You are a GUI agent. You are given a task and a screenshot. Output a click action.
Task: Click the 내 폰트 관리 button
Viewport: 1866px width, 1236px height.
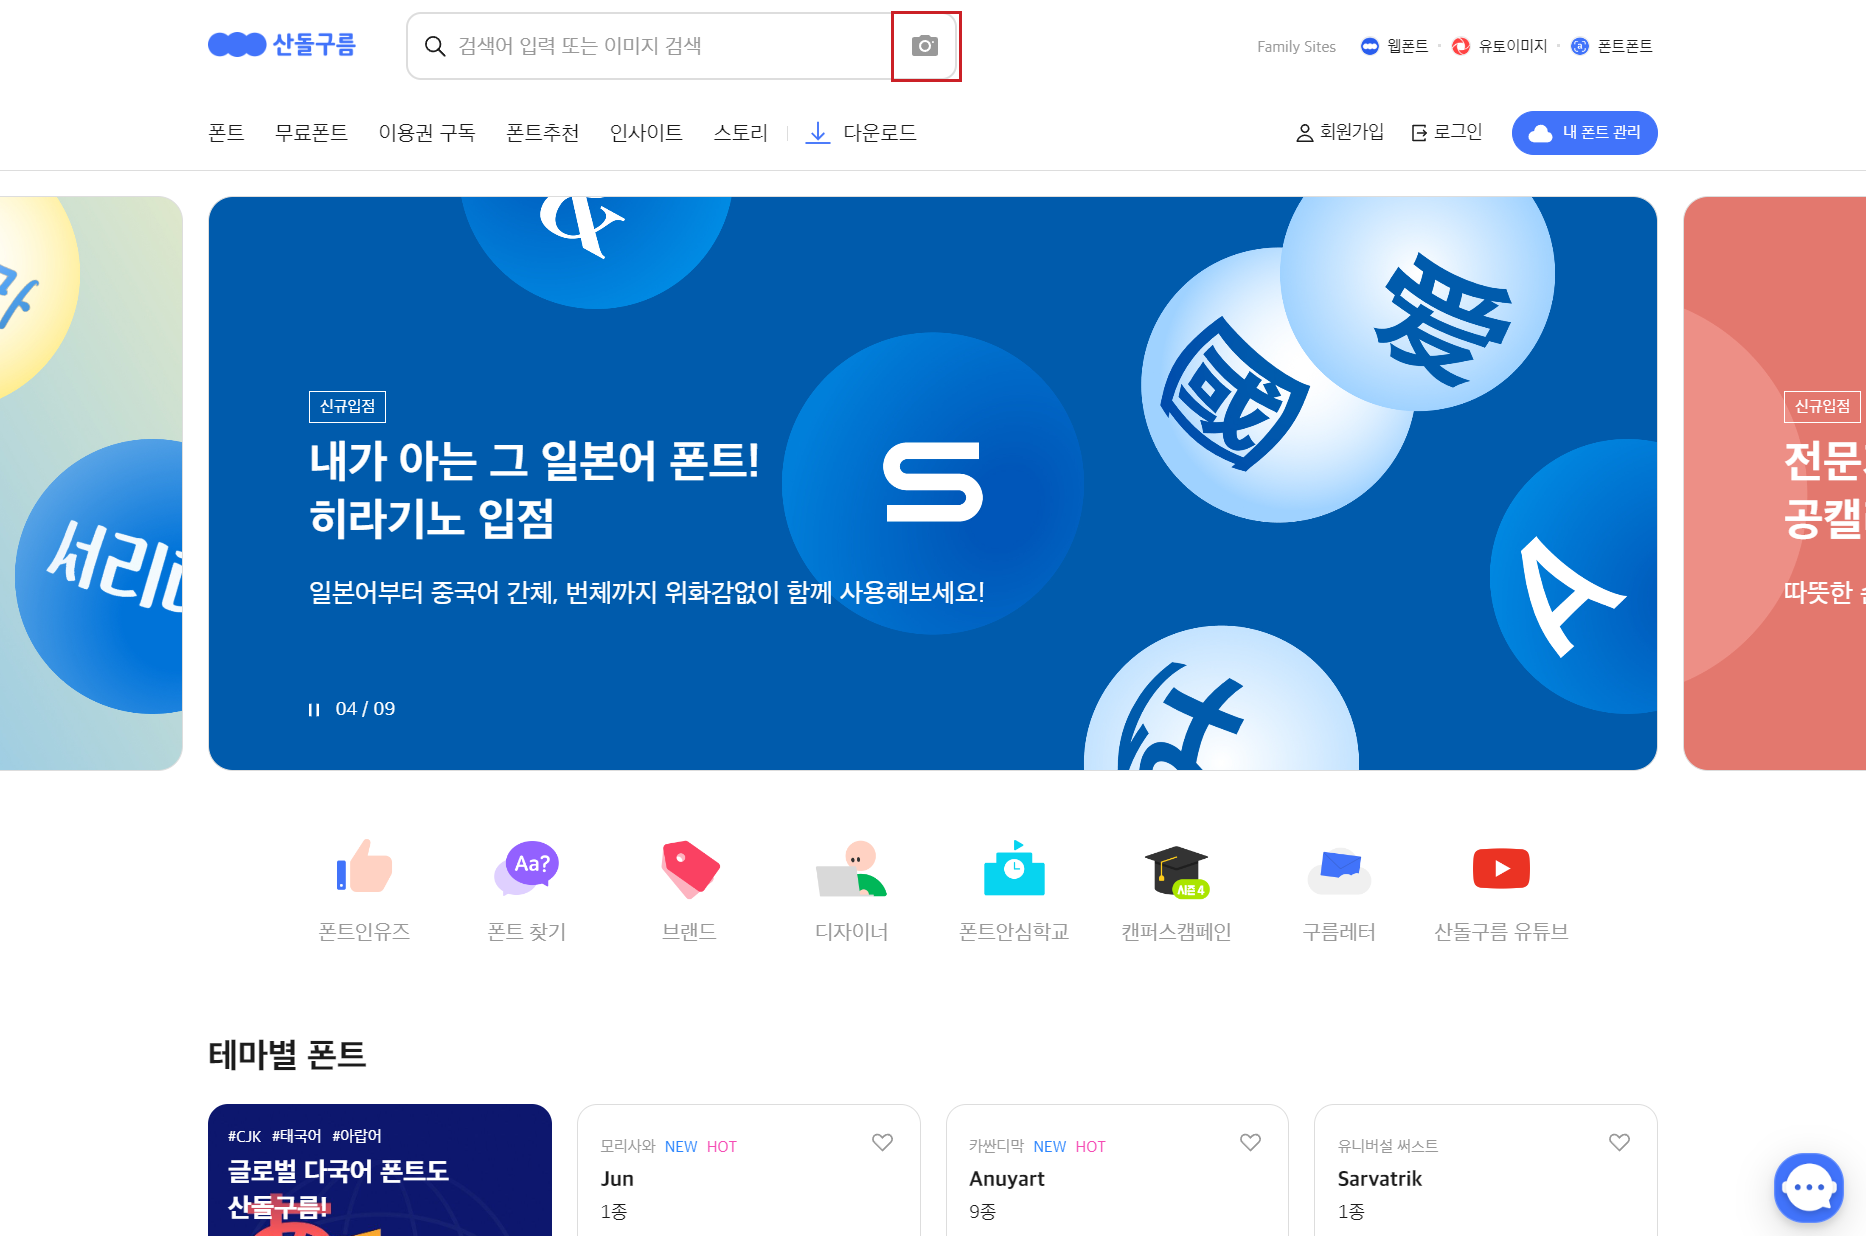click(1585, 133)
